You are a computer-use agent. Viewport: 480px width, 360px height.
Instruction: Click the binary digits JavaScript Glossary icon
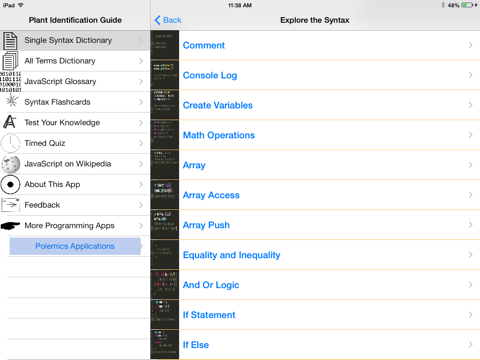[10, 82]
